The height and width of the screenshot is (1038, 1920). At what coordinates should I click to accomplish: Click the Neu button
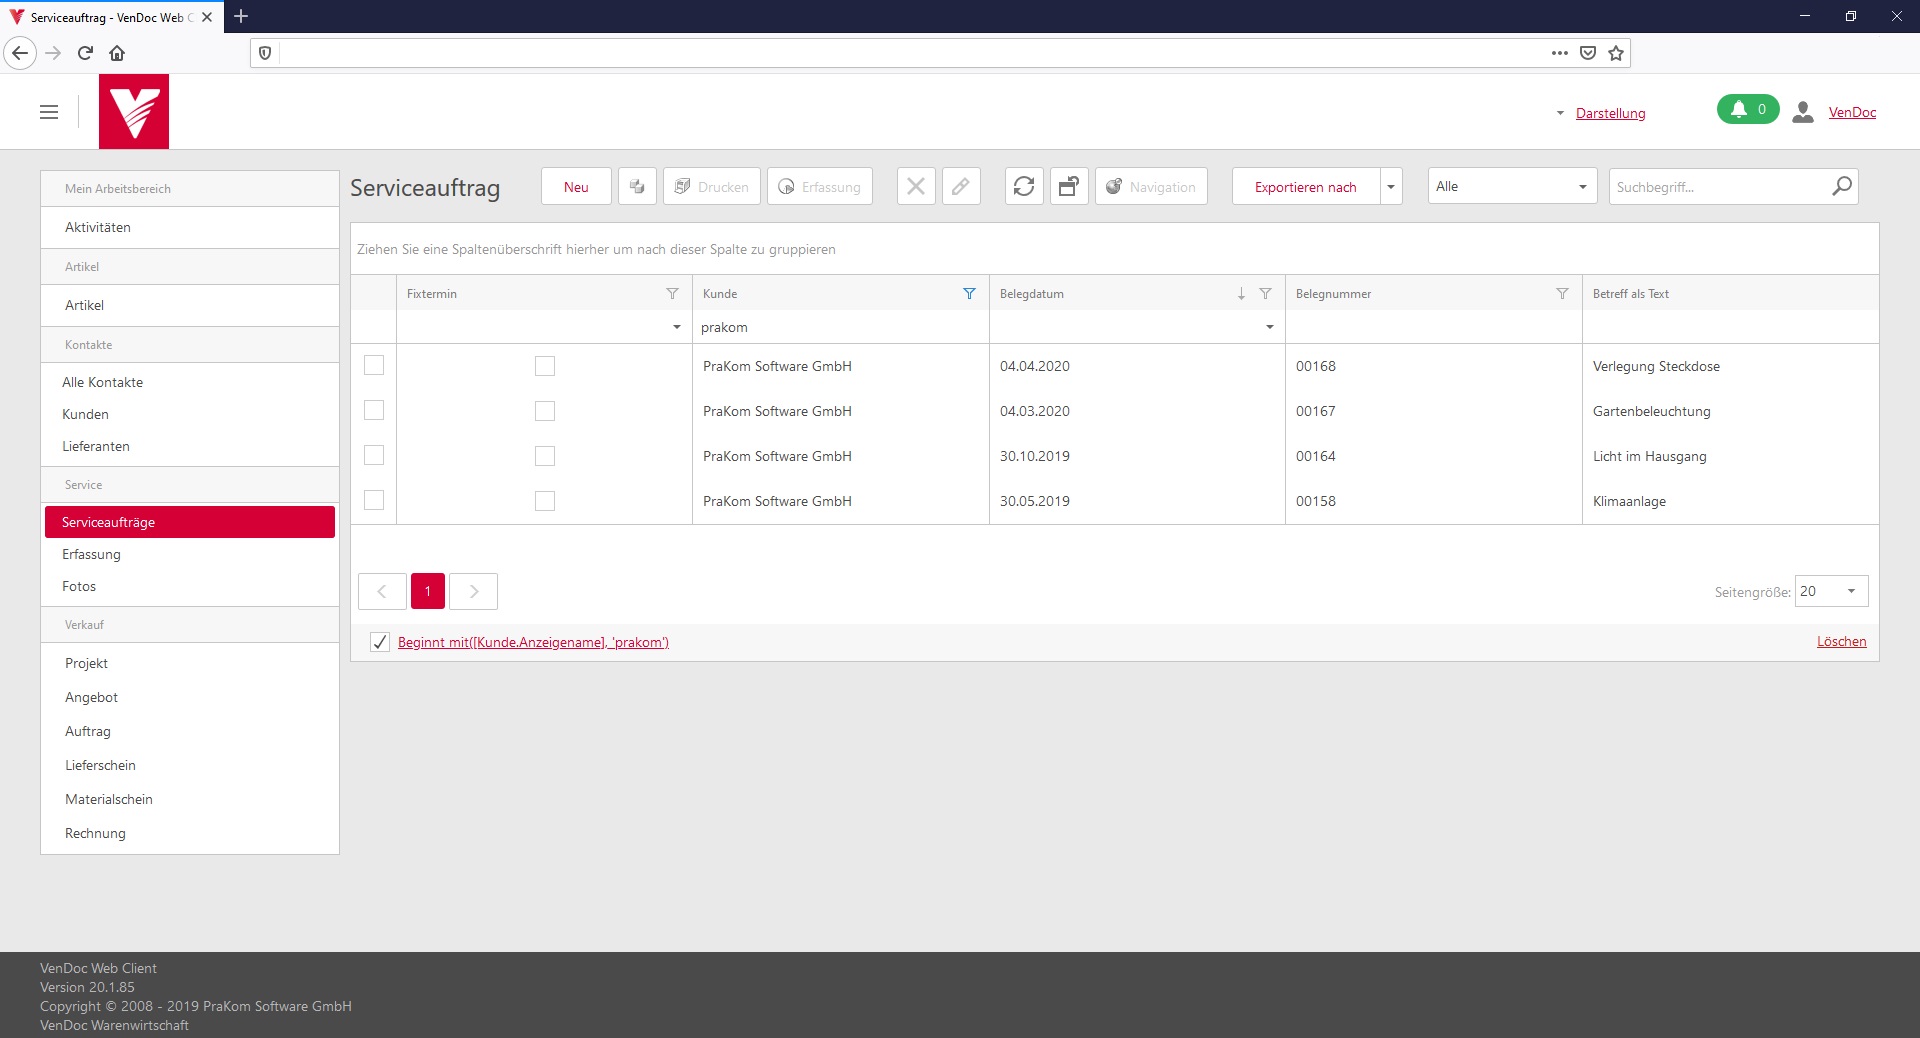(576, 187)
